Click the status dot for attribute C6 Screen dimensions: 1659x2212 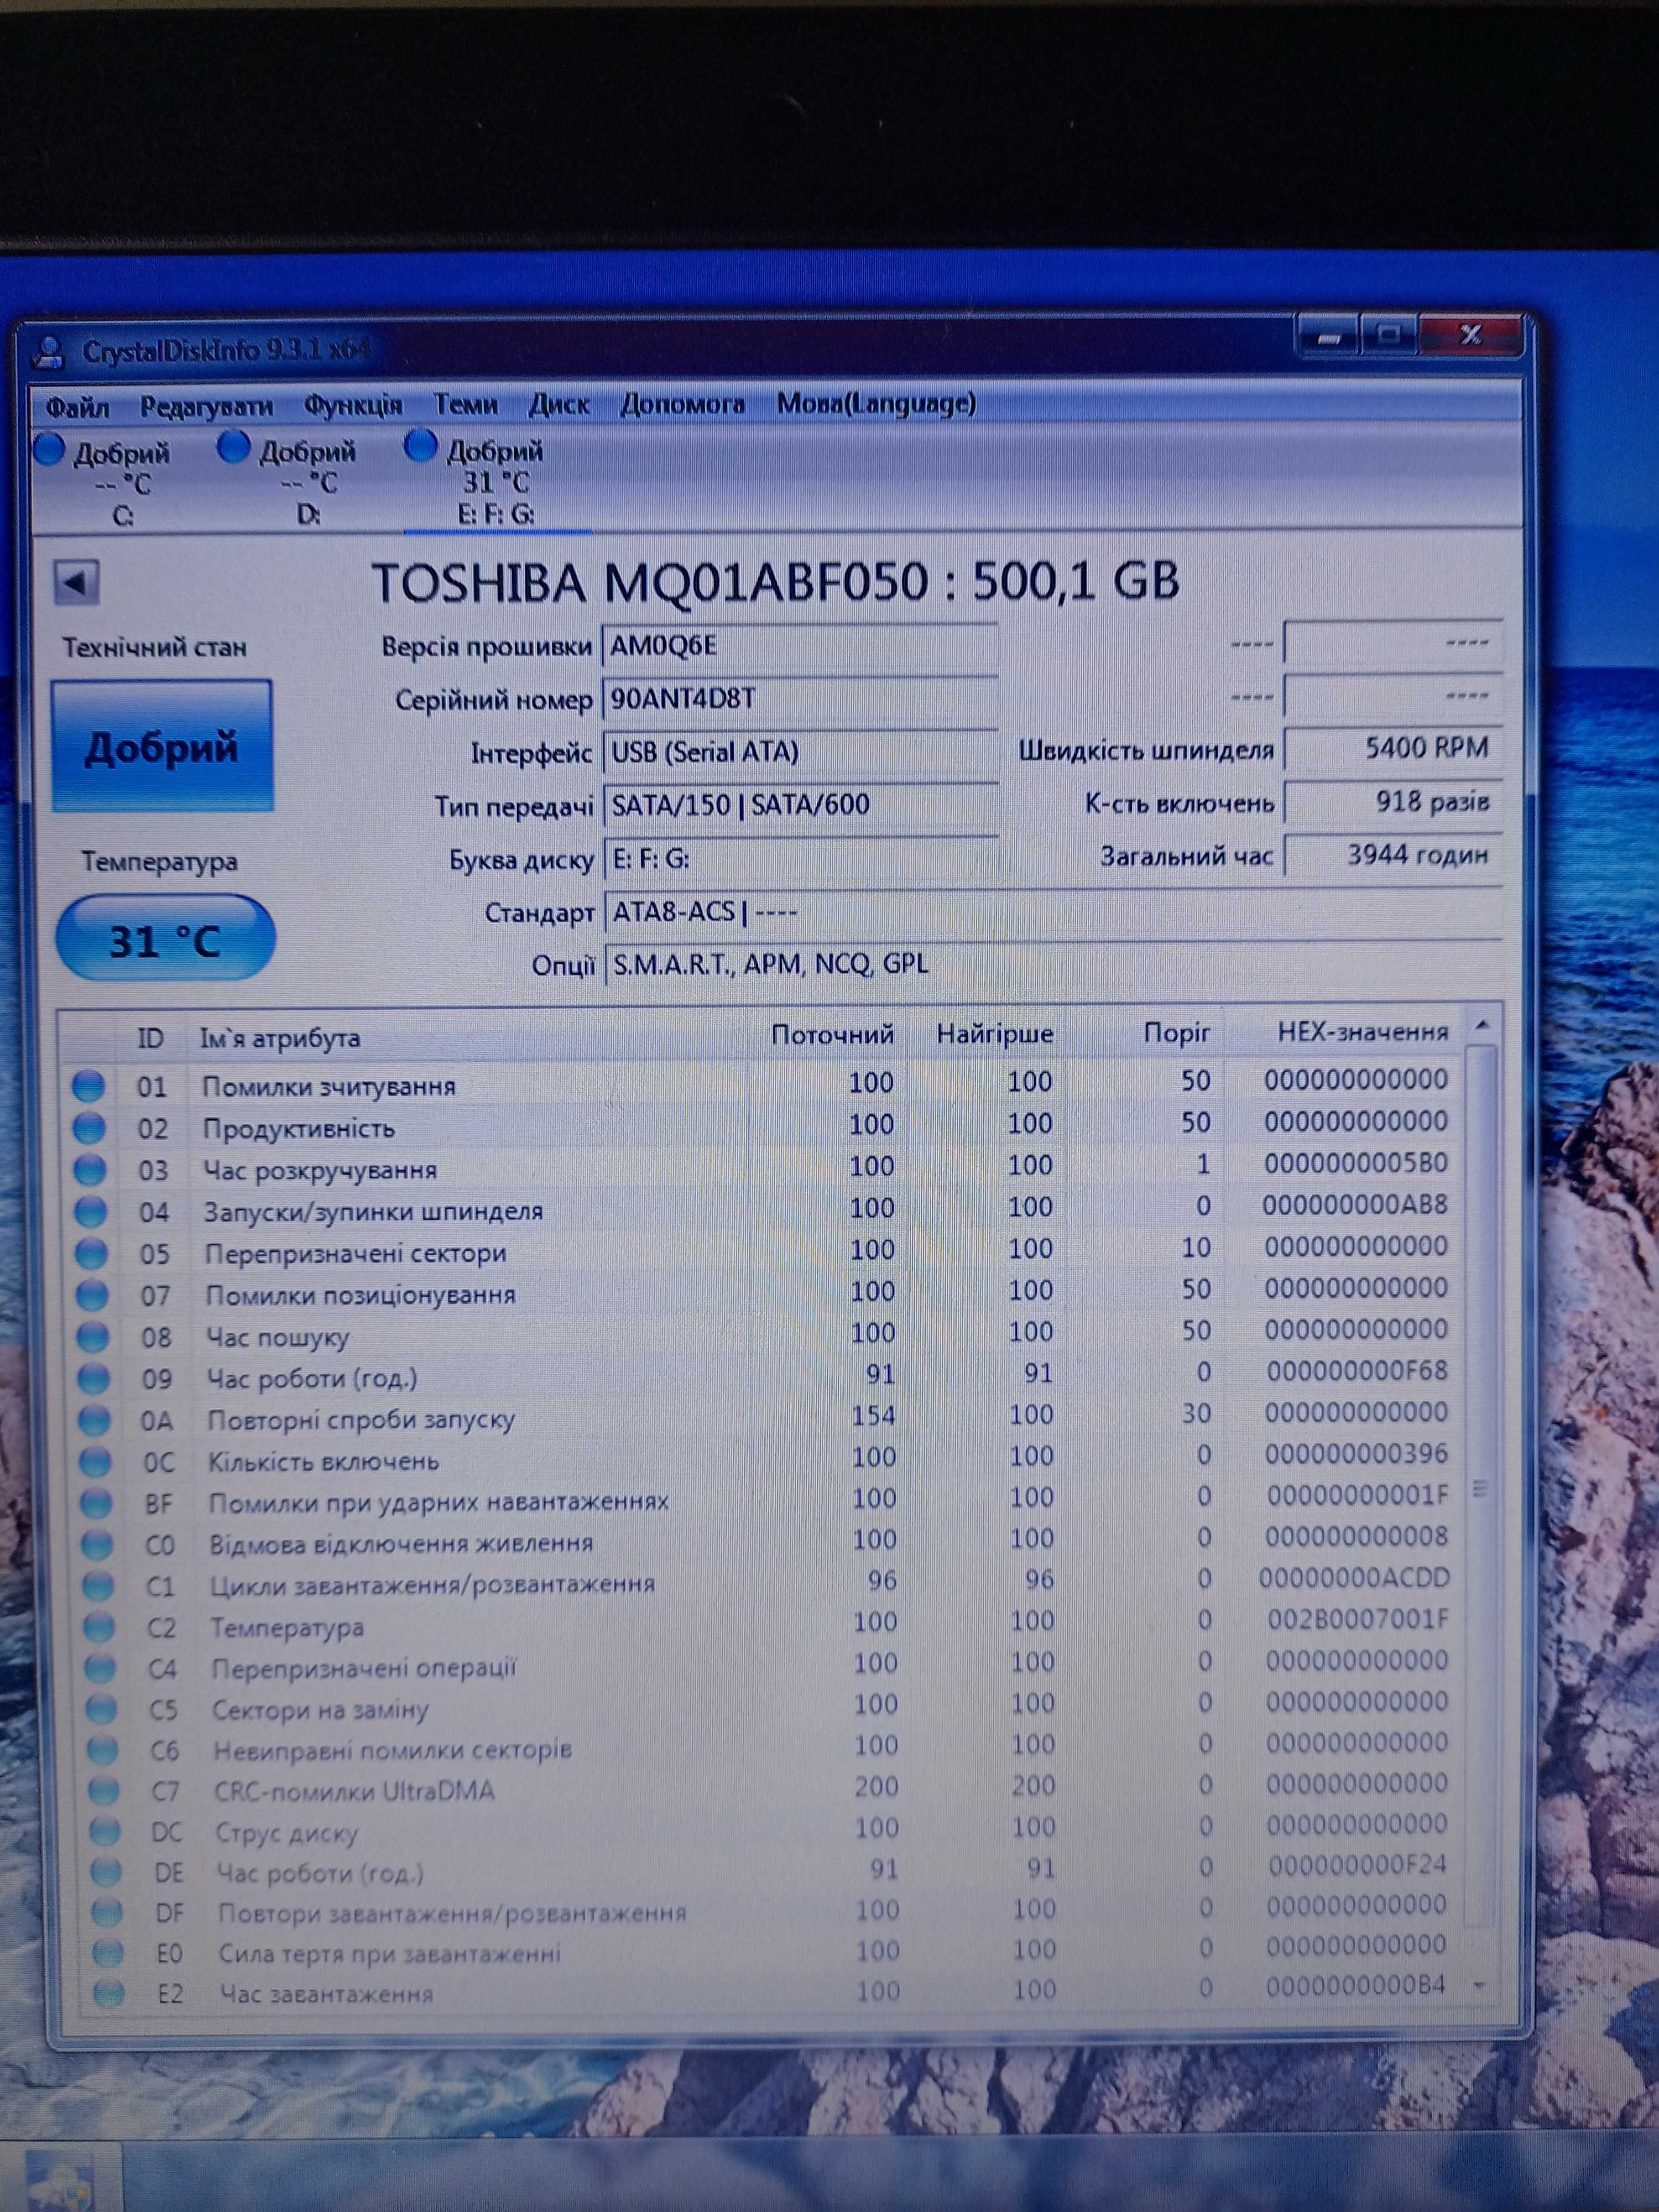(102, 1750)
